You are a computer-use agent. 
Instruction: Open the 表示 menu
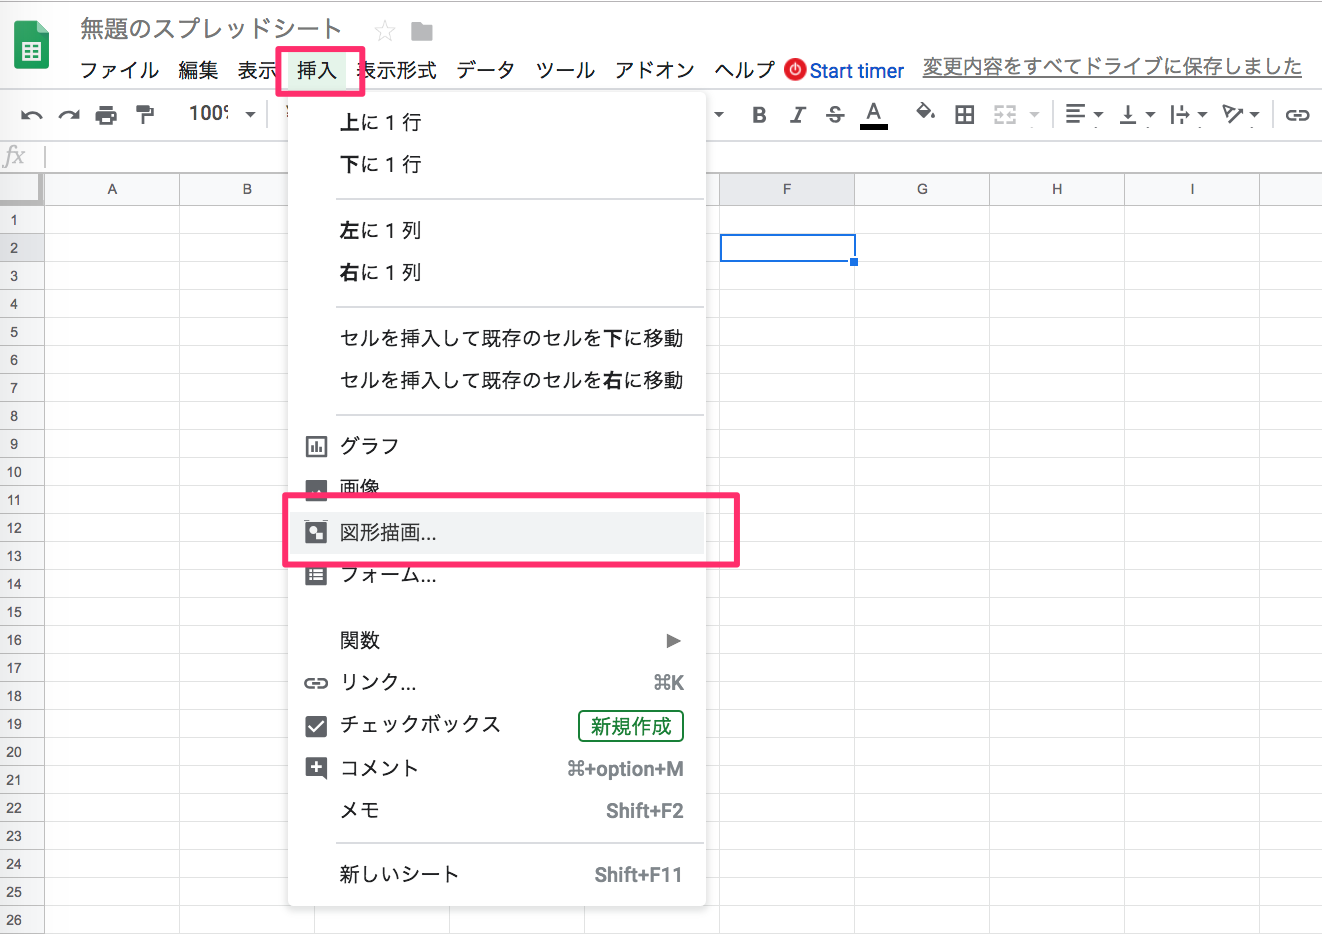256,70
